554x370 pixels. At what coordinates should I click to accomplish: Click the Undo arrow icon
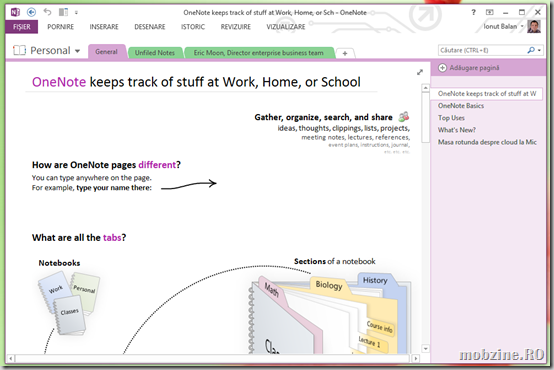(47, 12)
